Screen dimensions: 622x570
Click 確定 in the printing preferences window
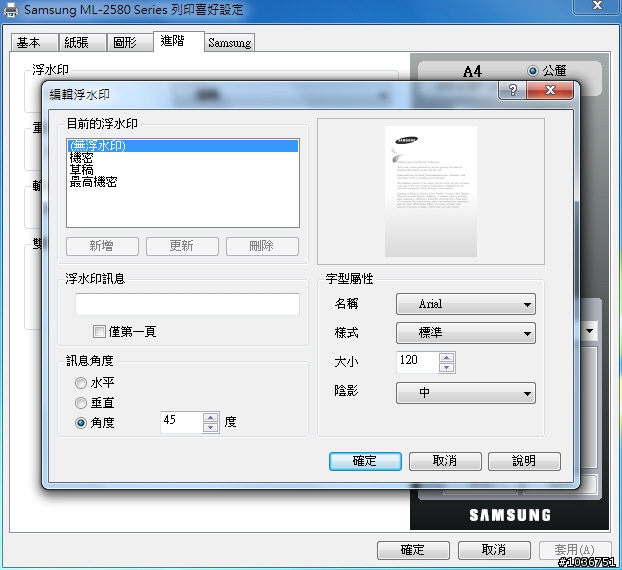[x=413, y=550]
